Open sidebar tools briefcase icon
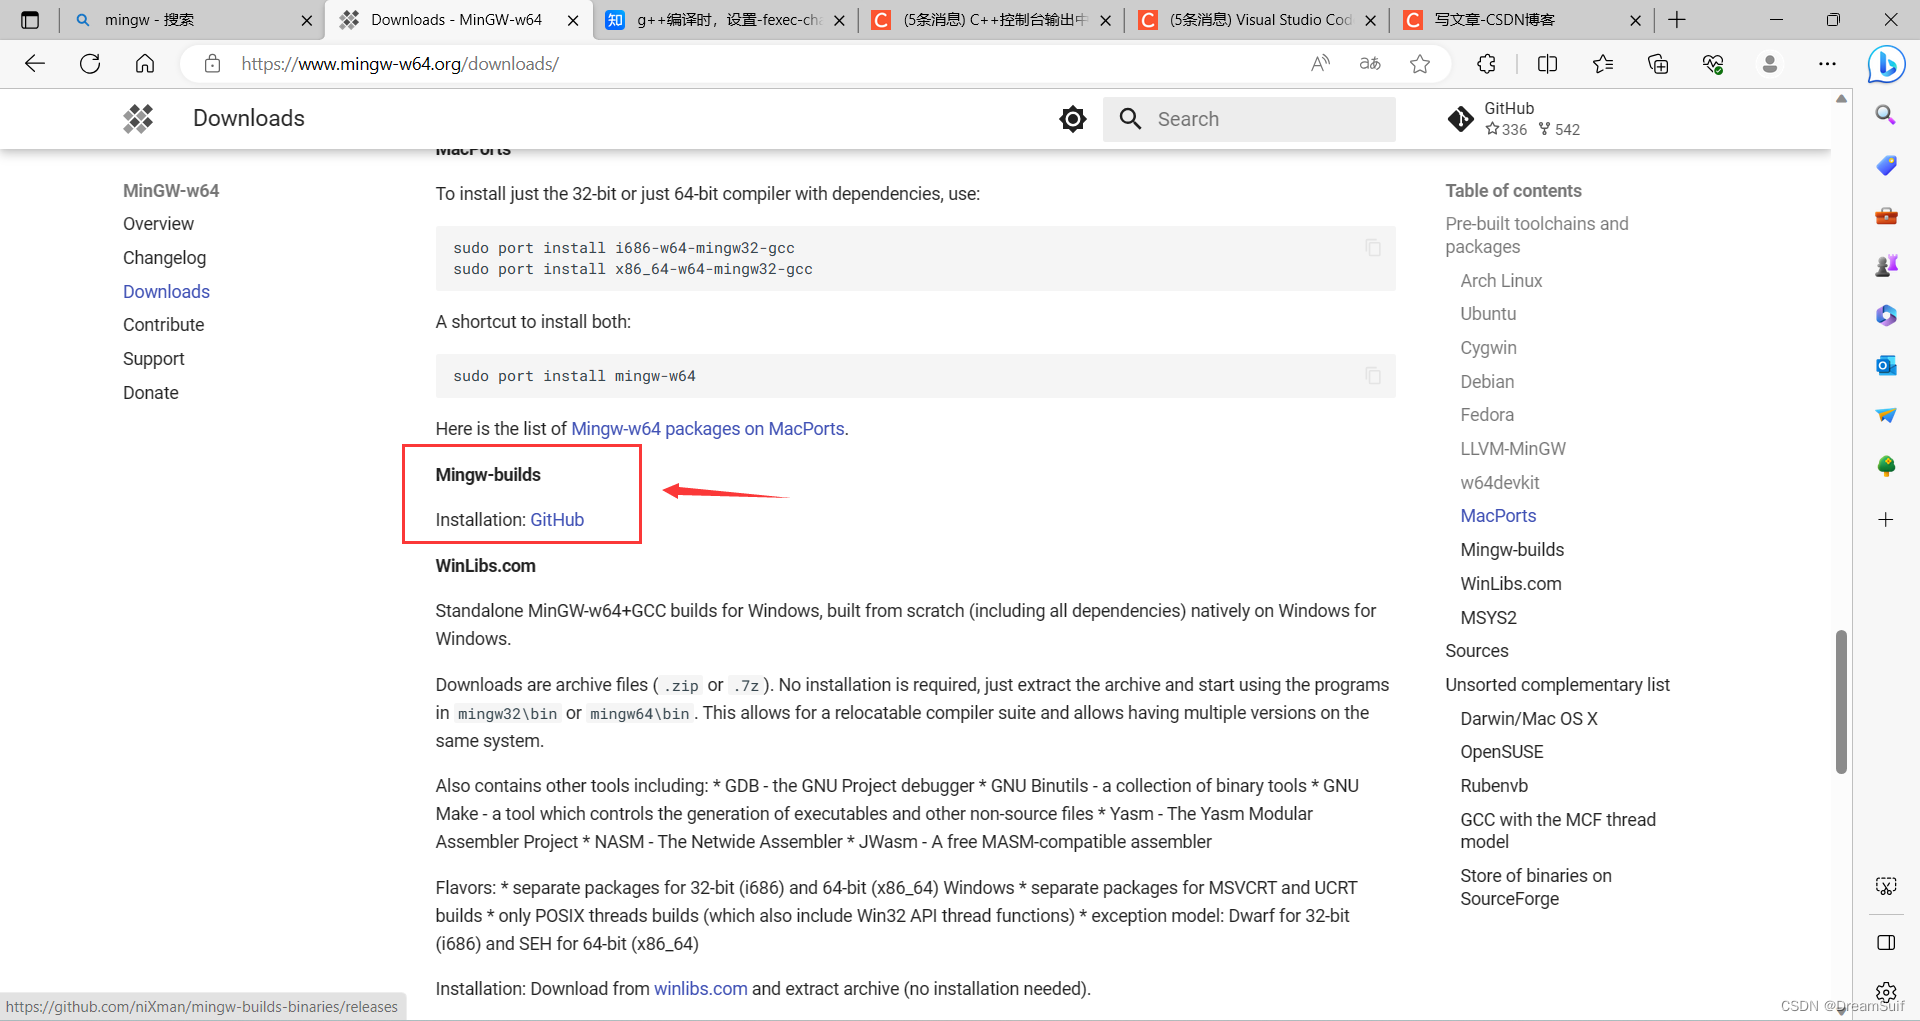 tap(1886, 215)
